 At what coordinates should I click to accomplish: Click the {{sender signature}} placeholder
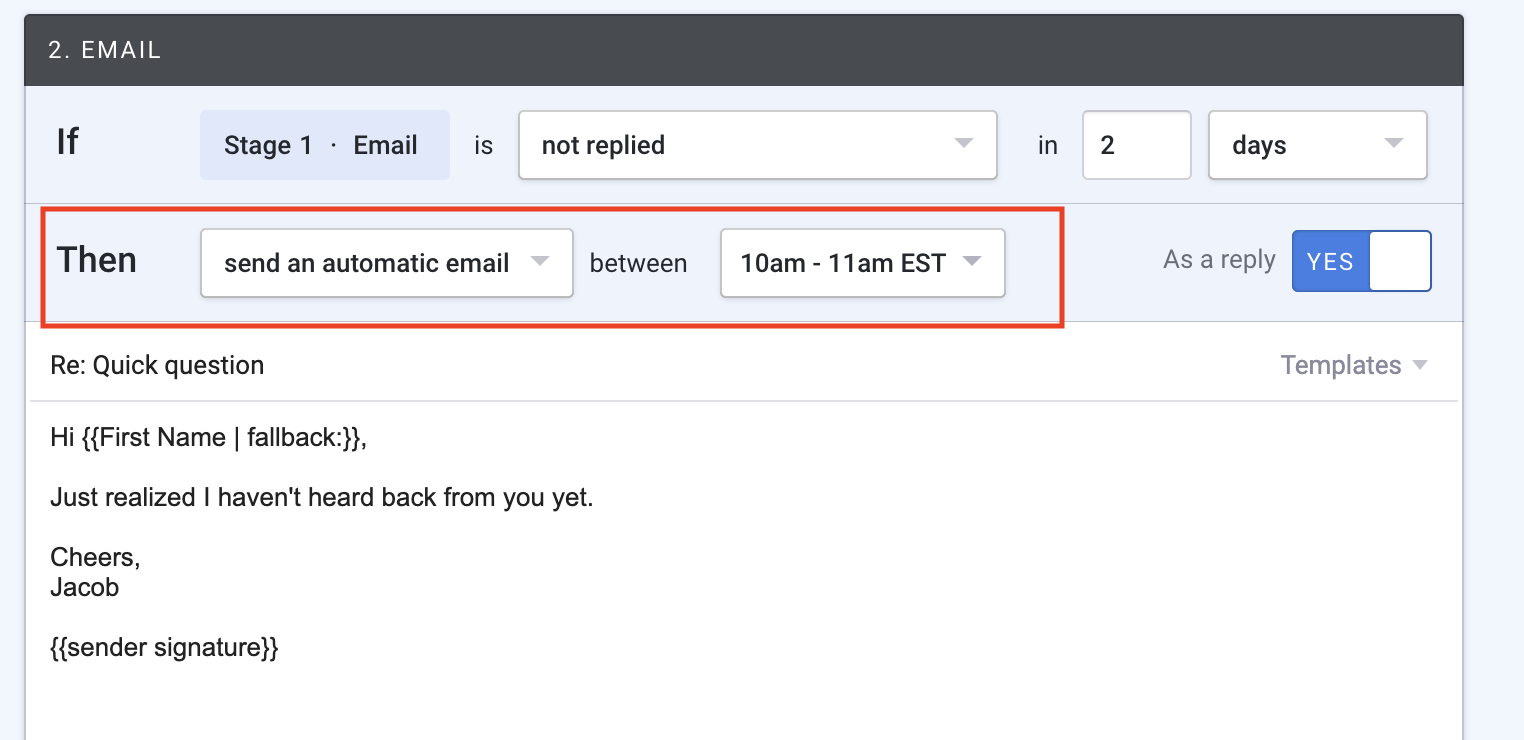coord(164,648)
